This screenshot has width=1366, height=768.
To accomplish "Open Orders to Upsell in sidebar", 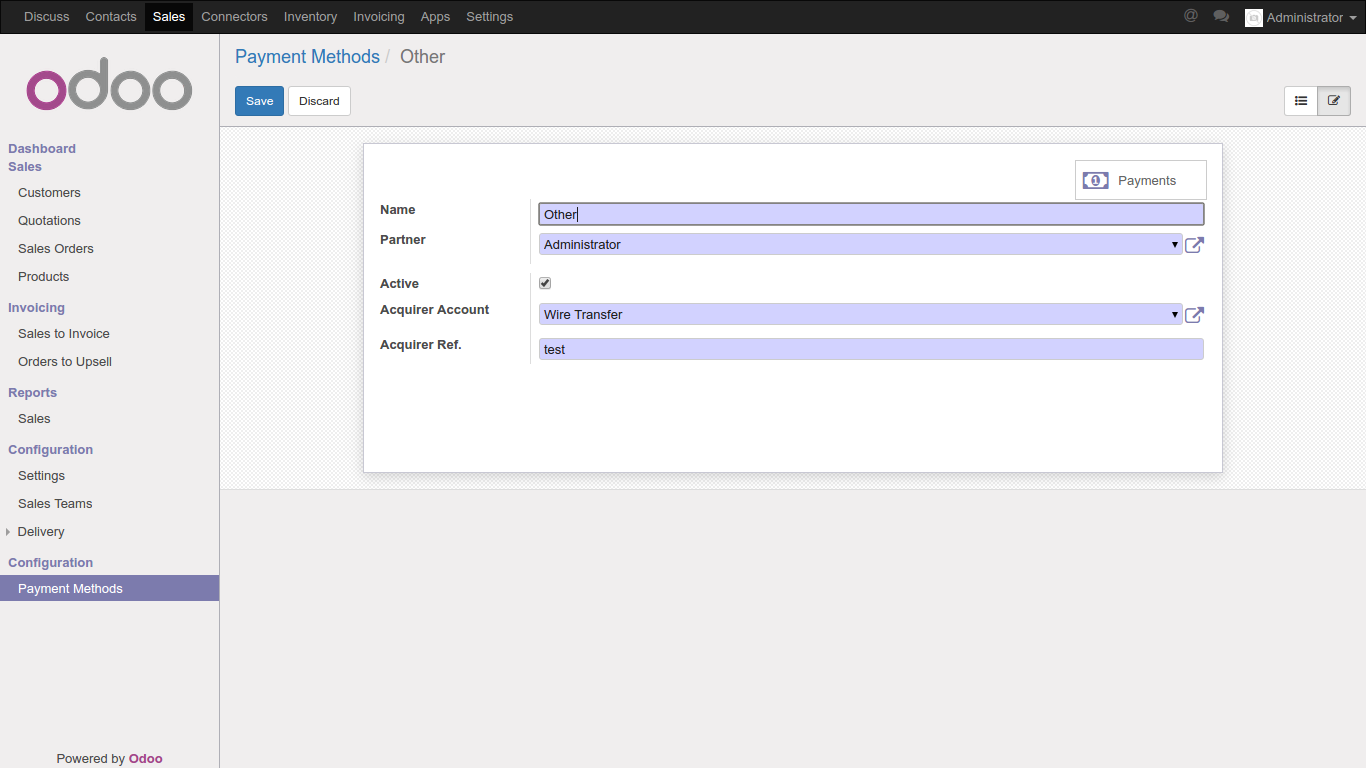I will tap(110, 362).
